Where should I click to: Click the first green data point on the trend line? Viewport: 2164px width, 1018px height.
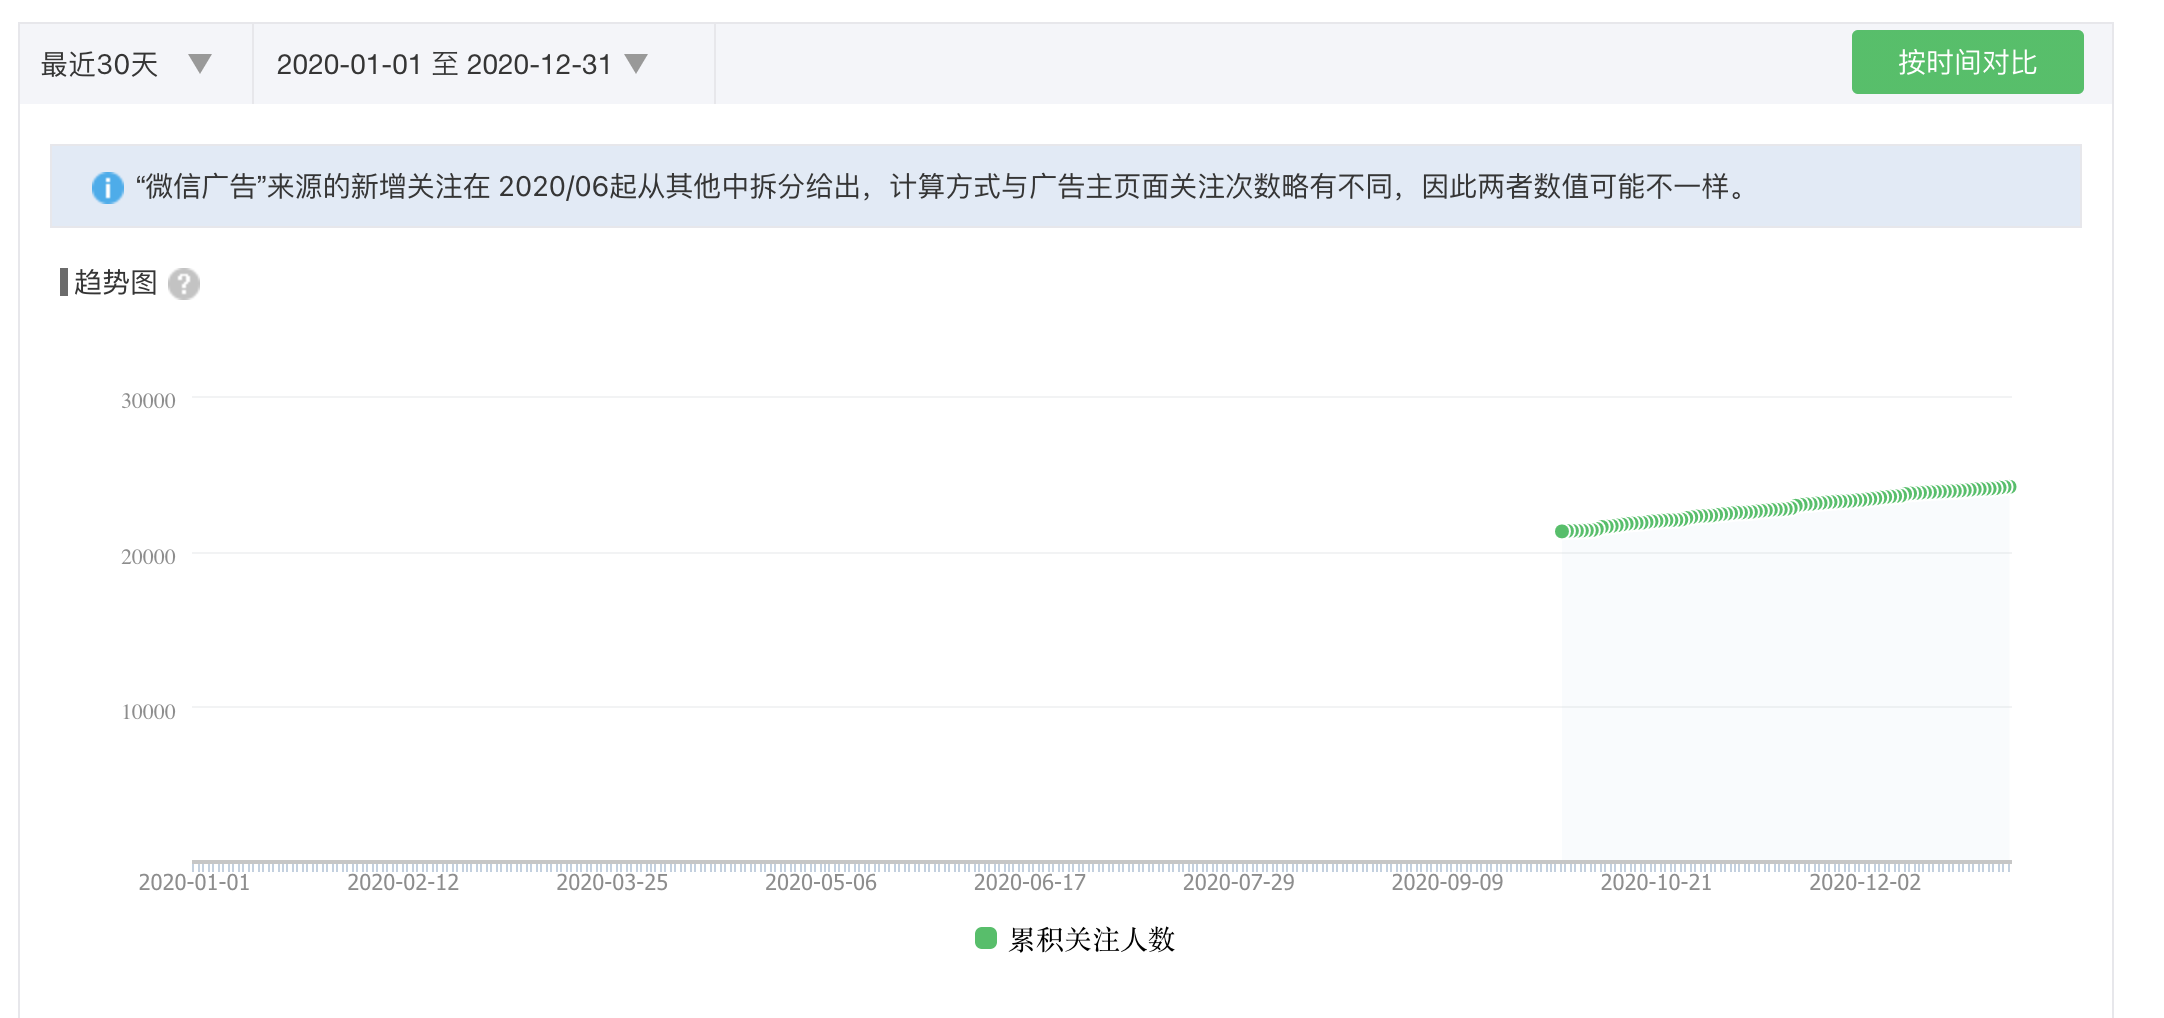point(1562,531)
